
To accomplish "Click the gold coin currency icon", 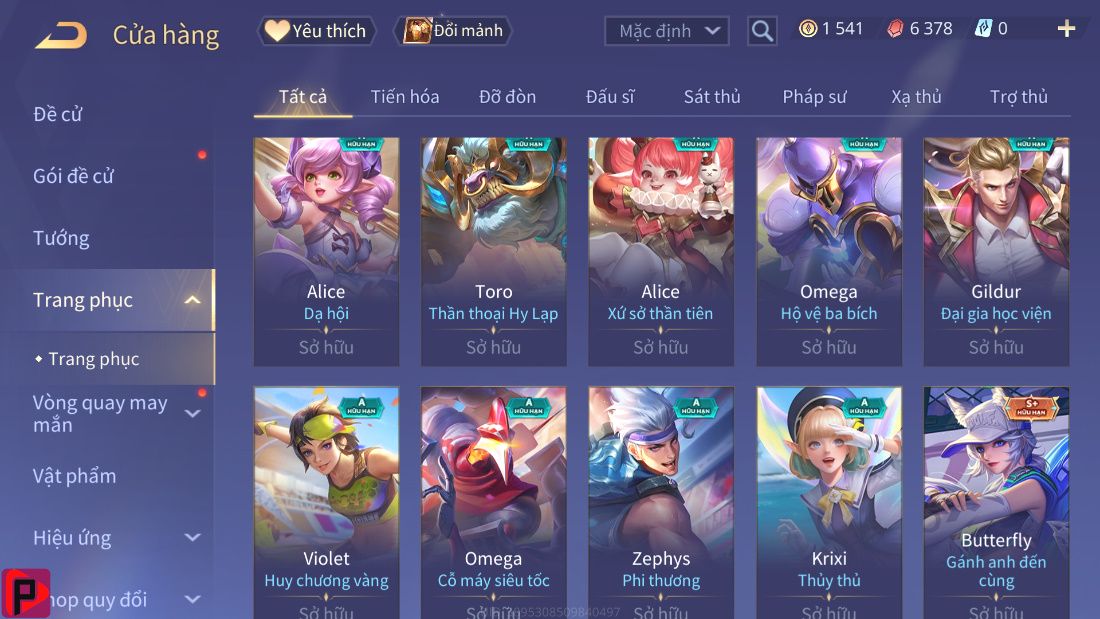I will click(x=808, y=29).
